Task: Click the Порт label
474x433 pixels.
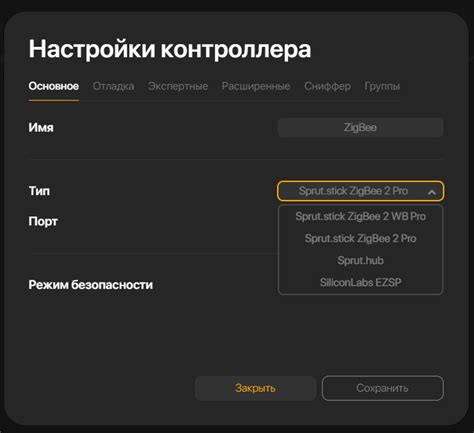Action: 43,222
